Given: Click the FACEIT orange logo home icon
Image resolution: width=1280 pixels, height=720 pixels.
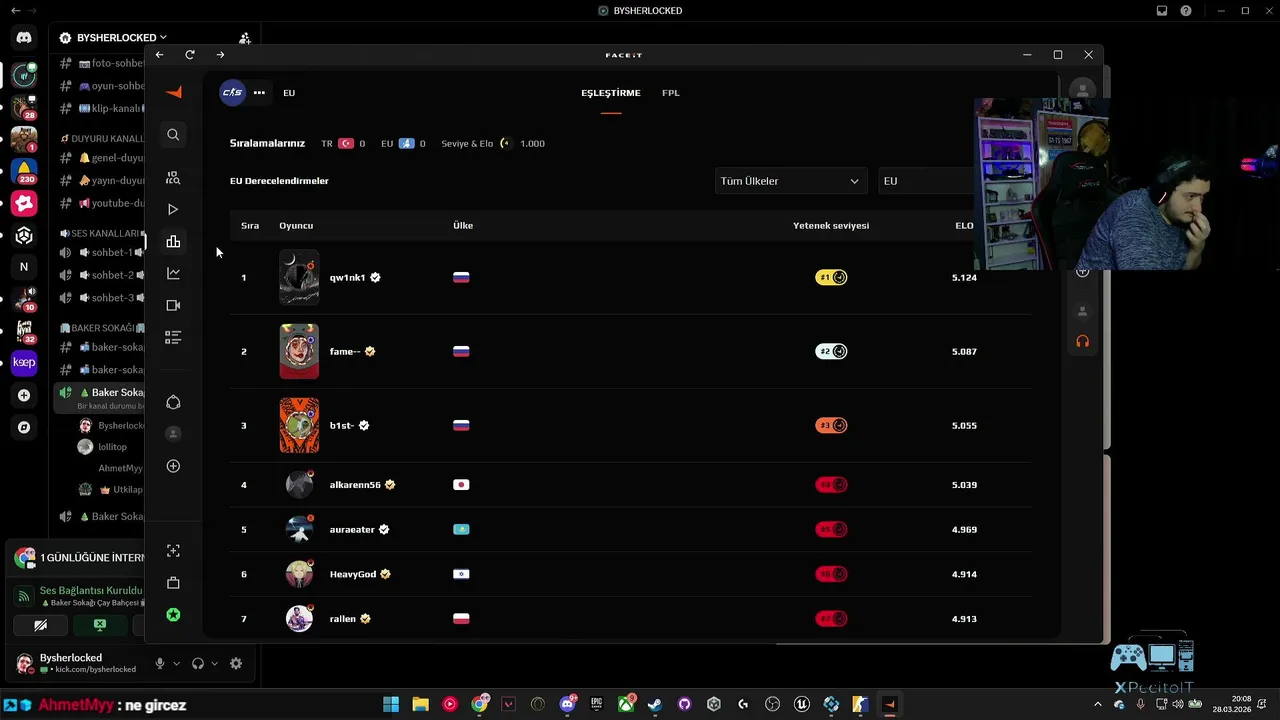Looking at the screenshot, I should 173,92.
